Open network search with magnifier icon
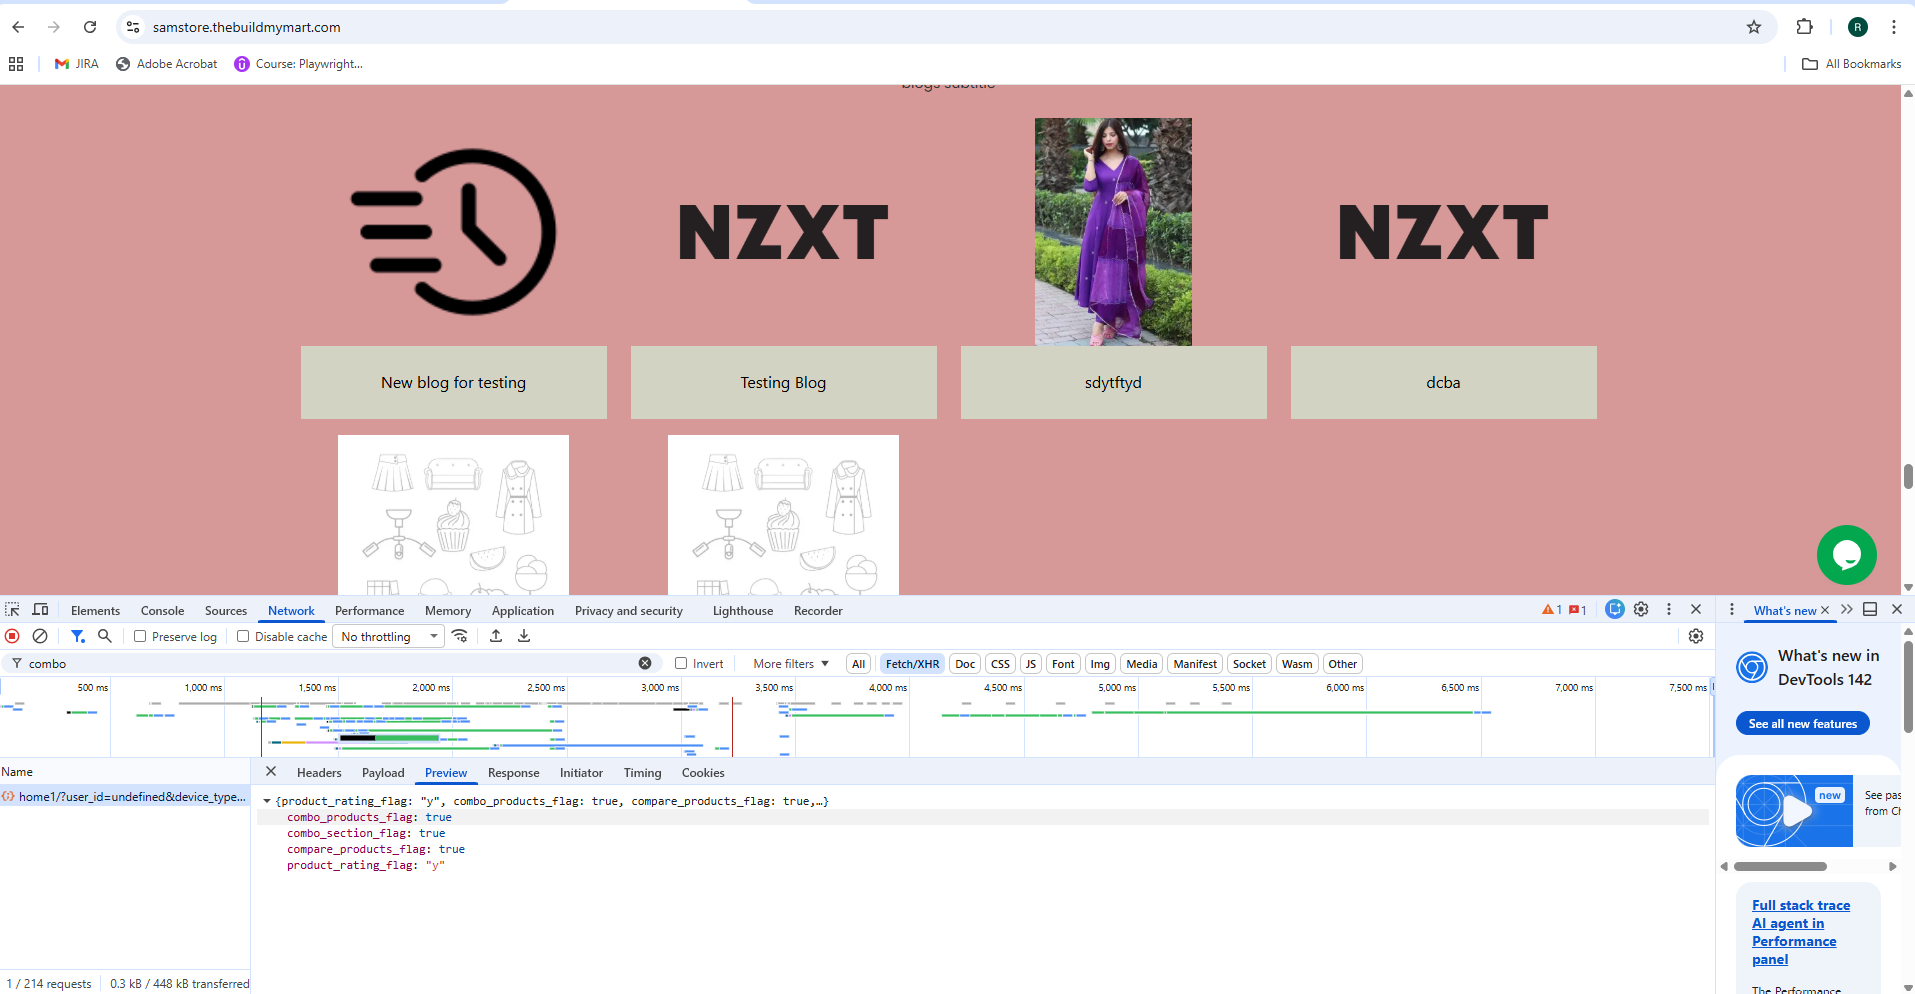 (x=105, y=636)
